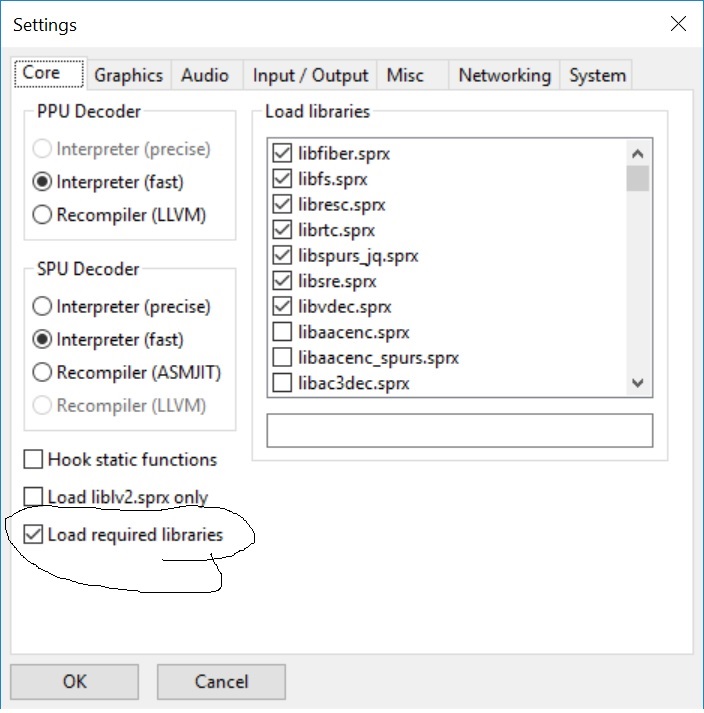This screenshot has width=704, height=713.
Task: Select SPU Recompiler (ASMJIT) option
Action: point(43,373)
